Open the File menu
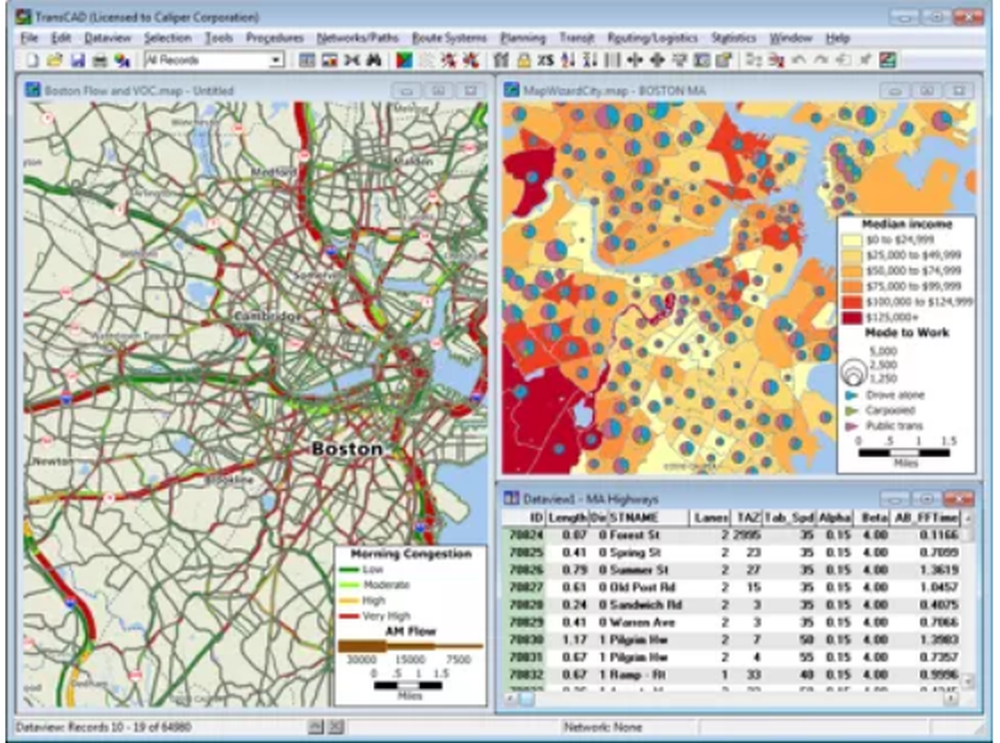This screenshot has height=743, width=1000. point(29,38)
